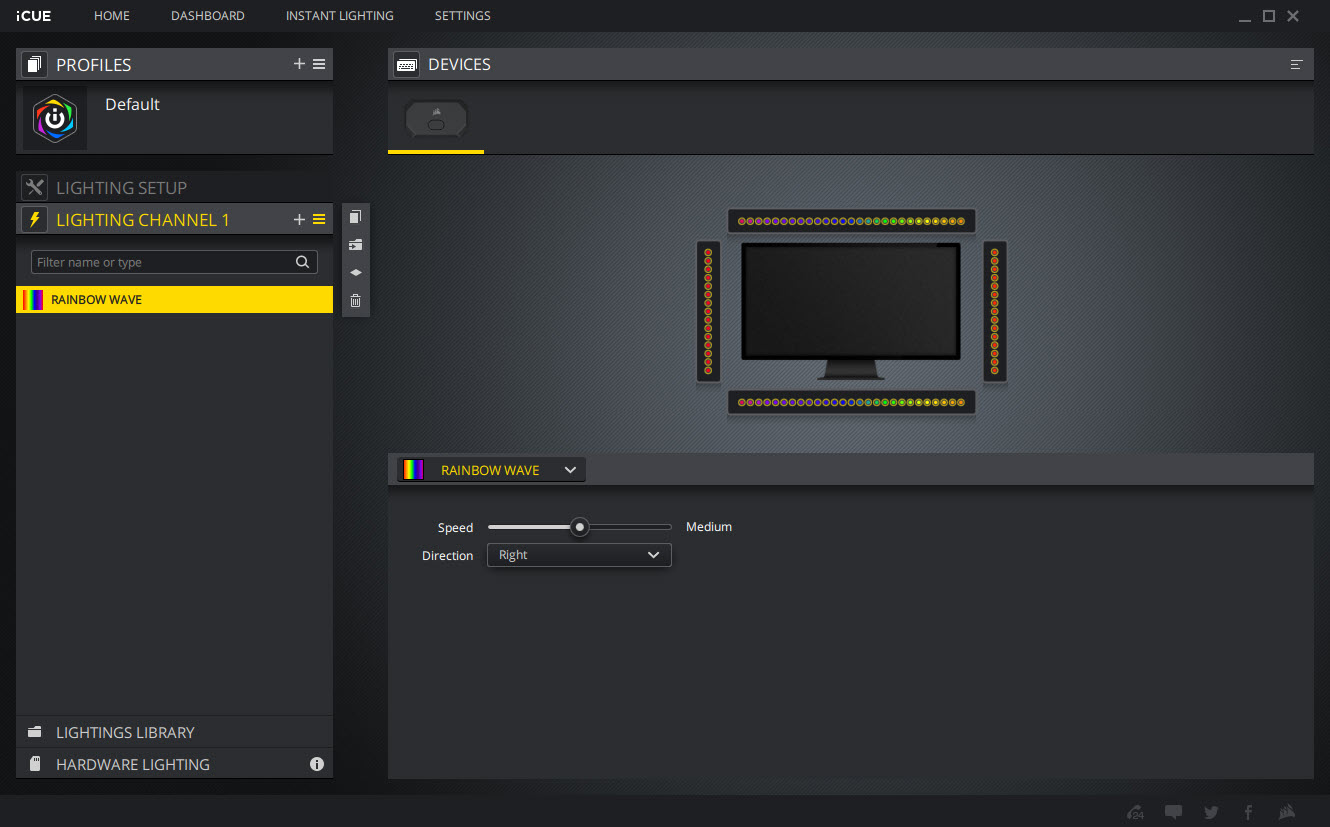
Task: Add a lighting effect to Lighting Channel 1
Action: click(x=299, y=219)
